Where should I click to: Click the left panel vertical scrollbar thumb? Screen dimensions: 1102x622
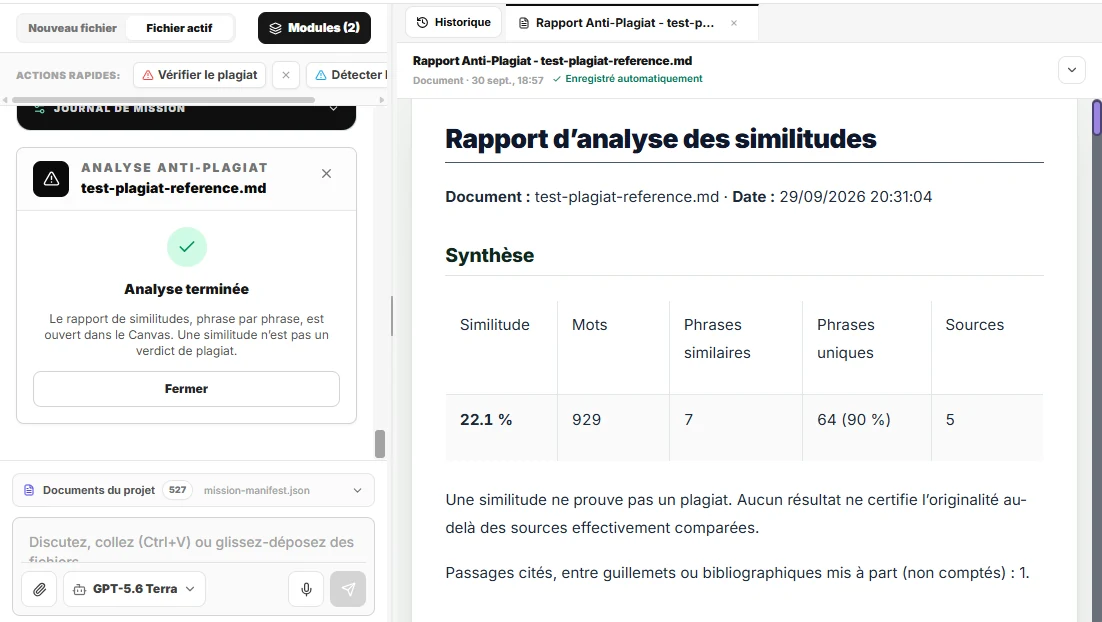click(x=380, y=444)
